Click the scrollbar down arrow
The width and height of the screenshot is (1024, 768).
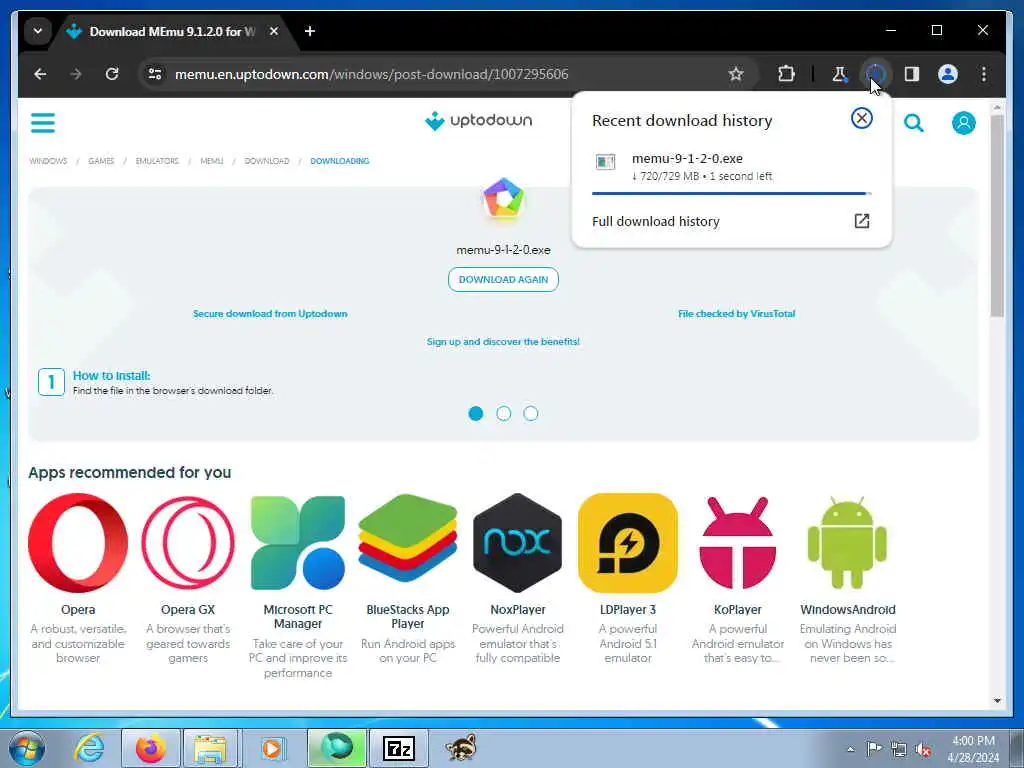click(x=997, y=701)
